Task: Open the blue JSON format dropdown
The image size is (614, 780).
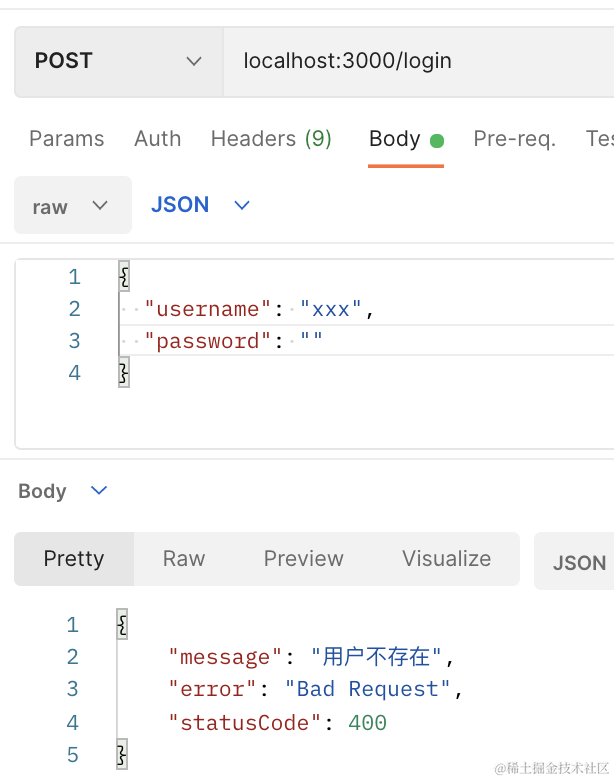Action: 201,205
